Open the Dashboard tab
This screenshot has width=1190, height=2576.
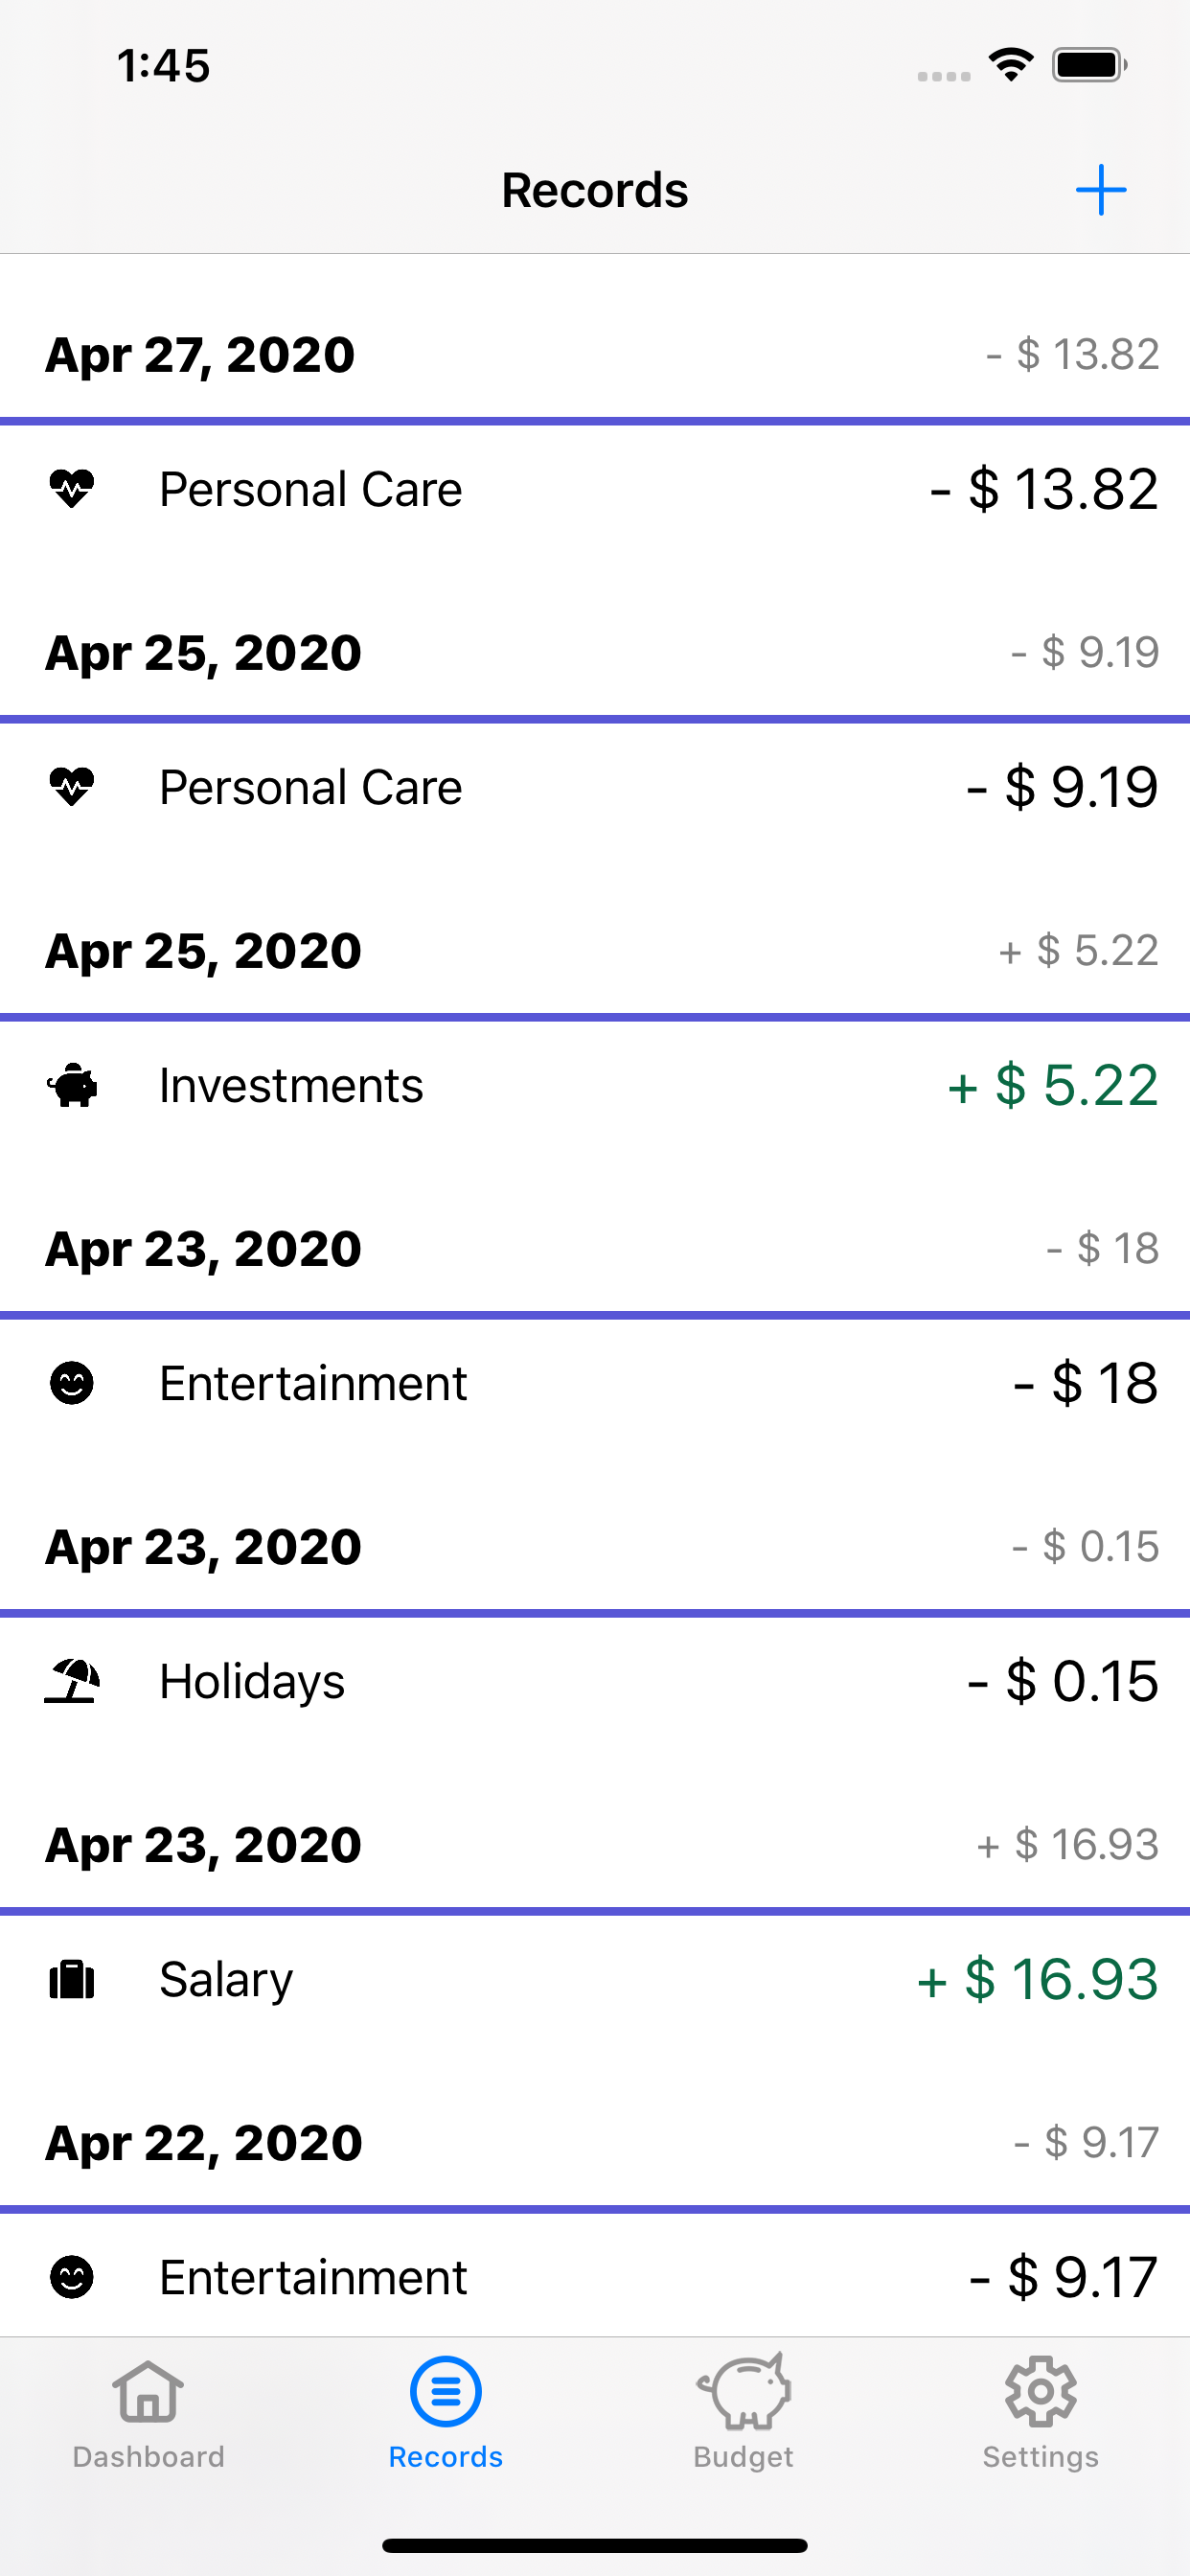point(148,2412)
